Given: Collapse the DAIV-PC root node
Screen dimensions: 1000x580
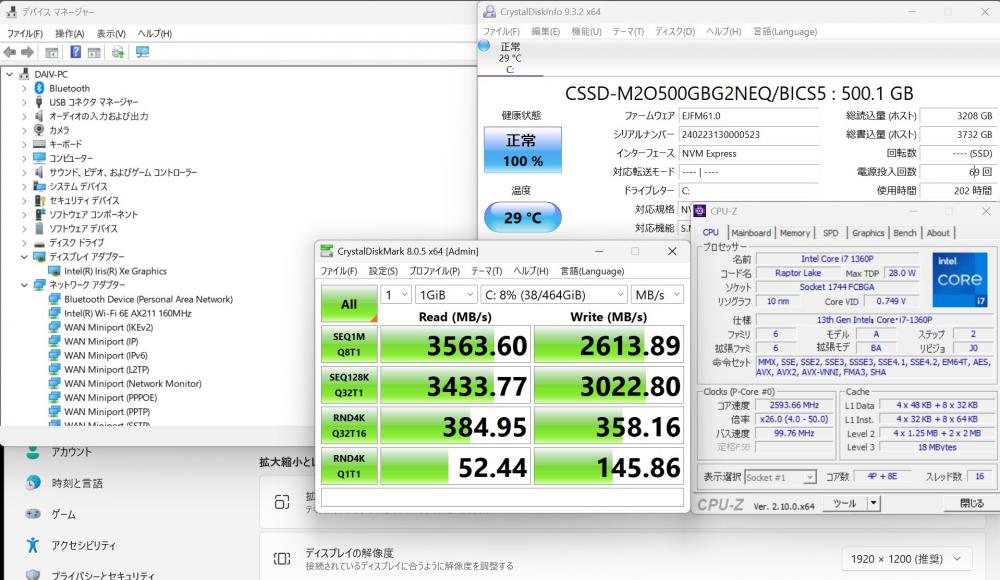Looking at the screenshot, I should [x=10, y=74].
